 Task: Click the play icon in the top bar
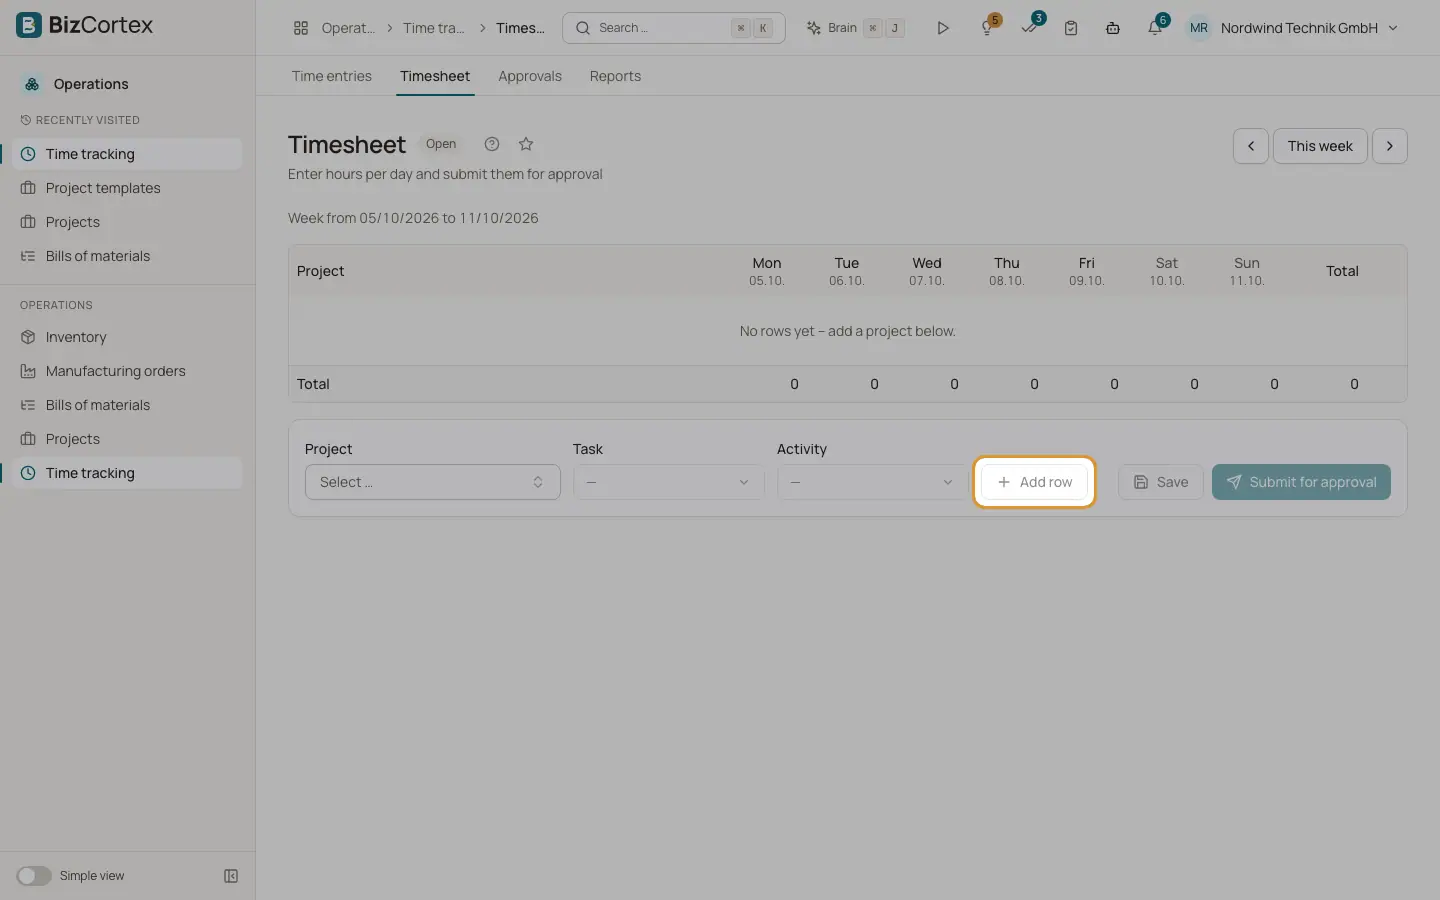(x=942, y=28)
